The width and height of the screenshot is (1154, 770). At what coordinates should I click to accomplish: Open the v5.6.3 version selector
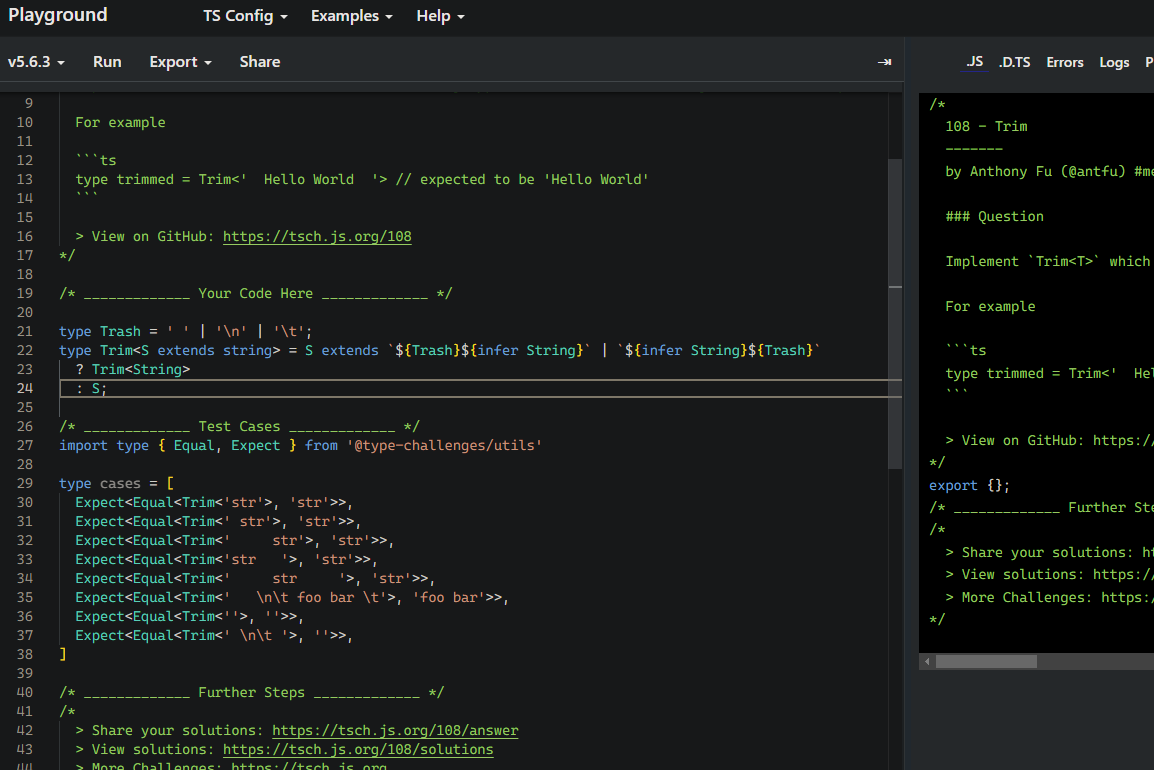pyautogui.click(x=37, y=62)
